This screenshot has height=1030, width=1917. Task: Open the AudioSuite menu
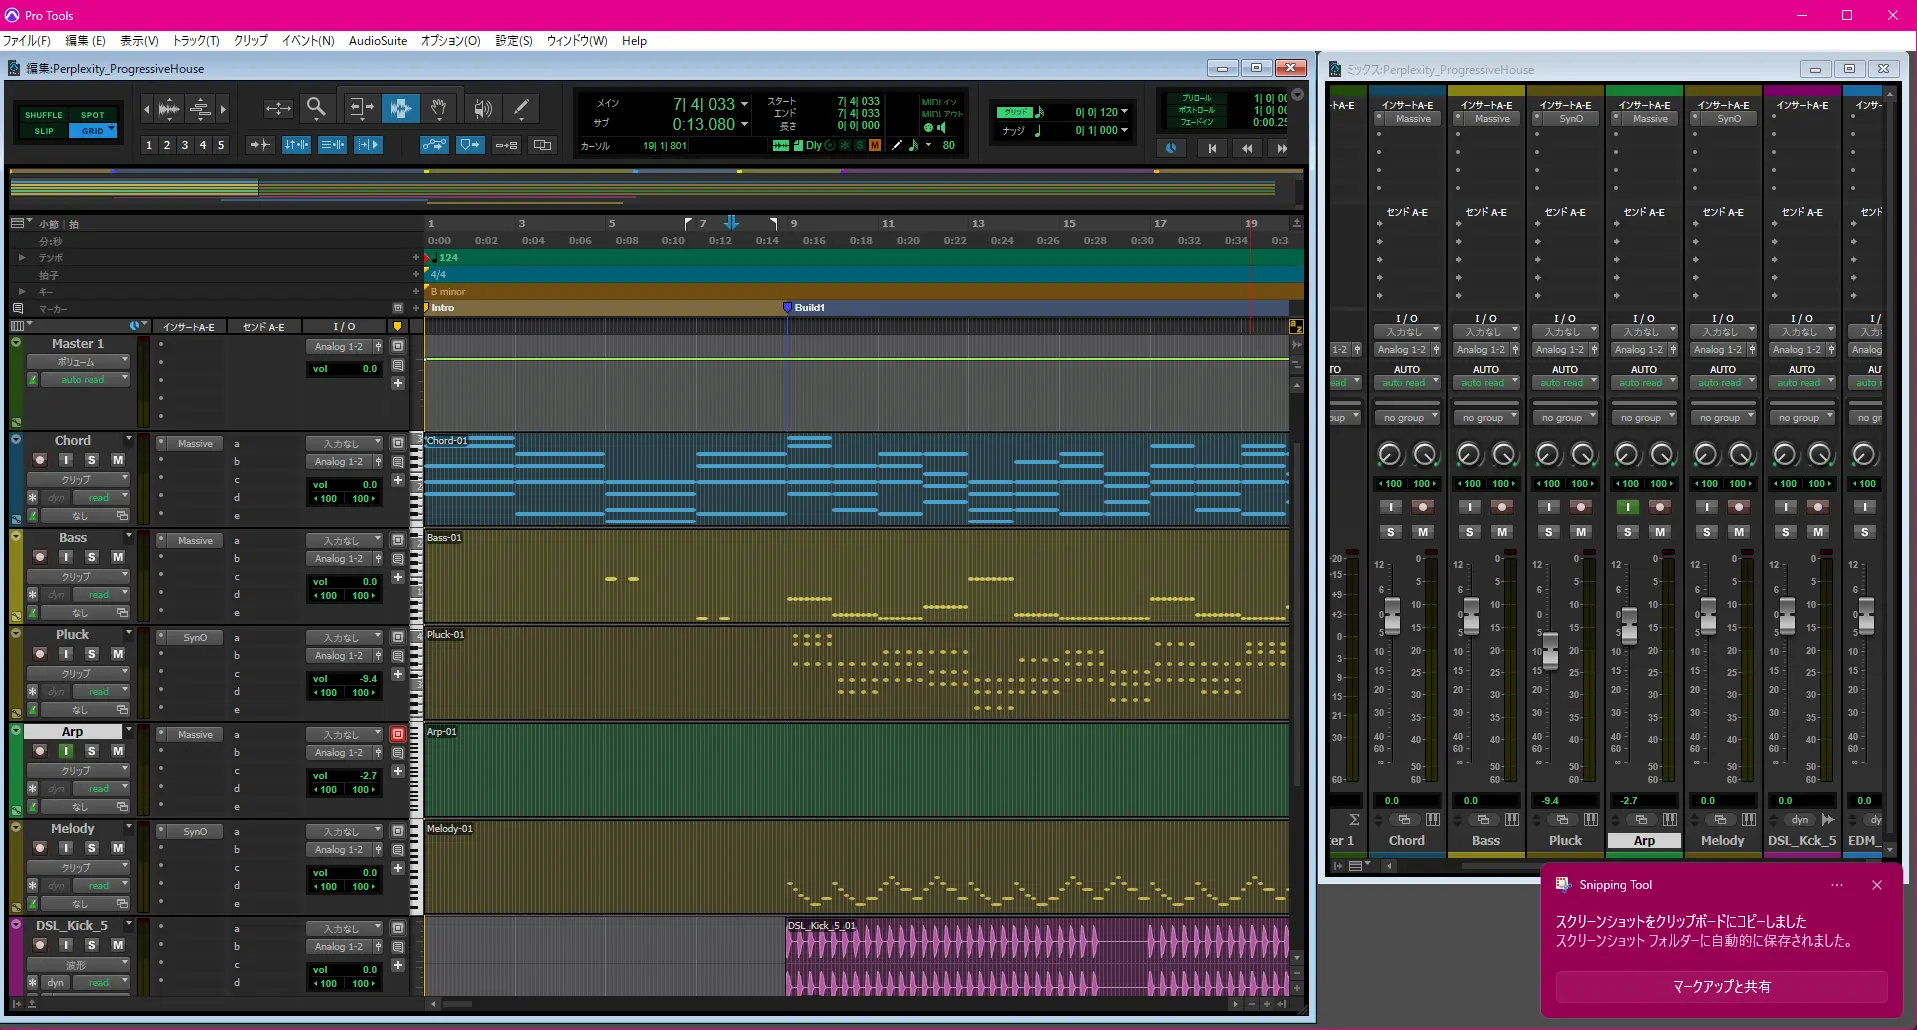(x=377, y=41)
